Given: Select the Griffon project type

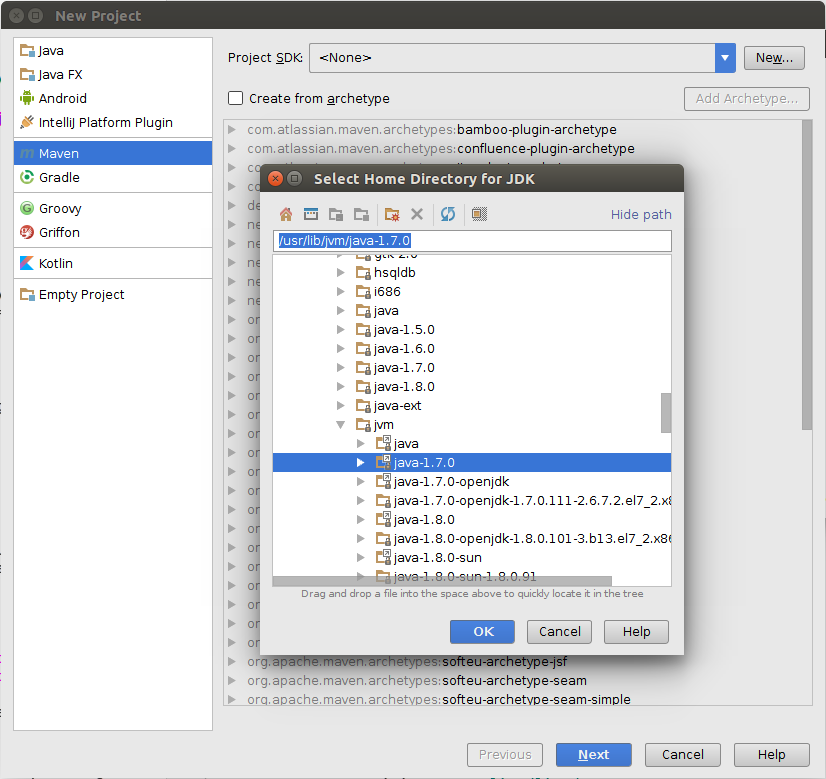Looking at the screenshot, I should click(113, 232).
